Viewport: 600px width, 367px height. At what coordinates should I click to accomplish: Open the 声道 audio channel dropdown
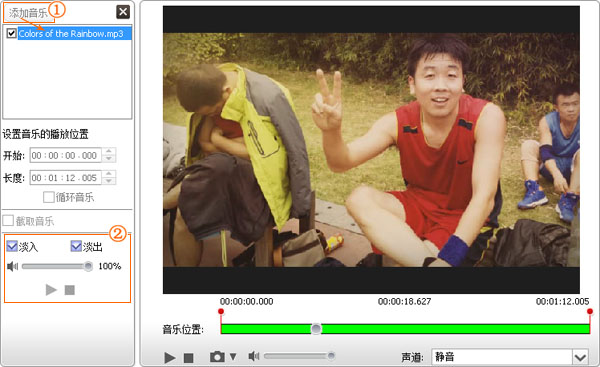coord(580,357)
